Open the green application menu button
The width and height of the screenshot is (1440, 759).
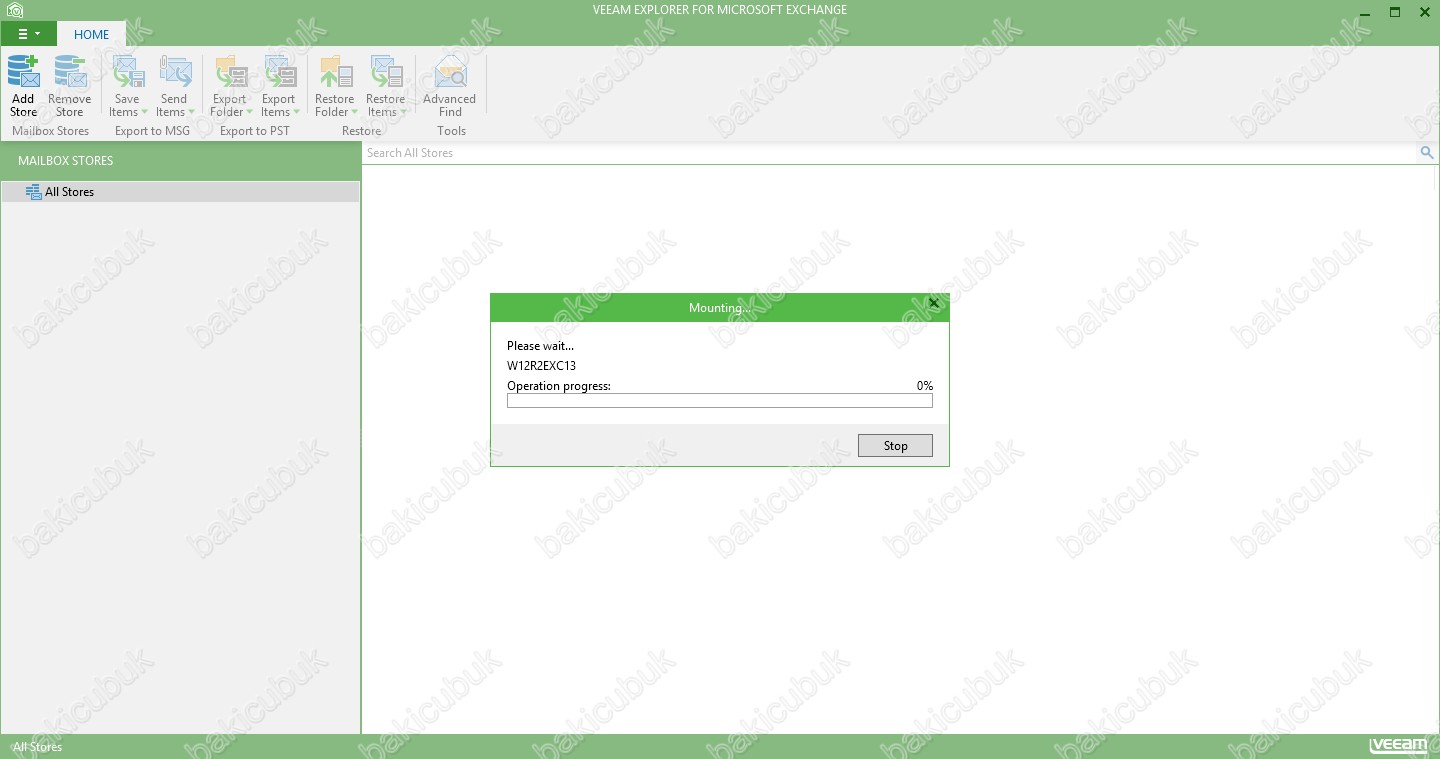coord(28,34)
